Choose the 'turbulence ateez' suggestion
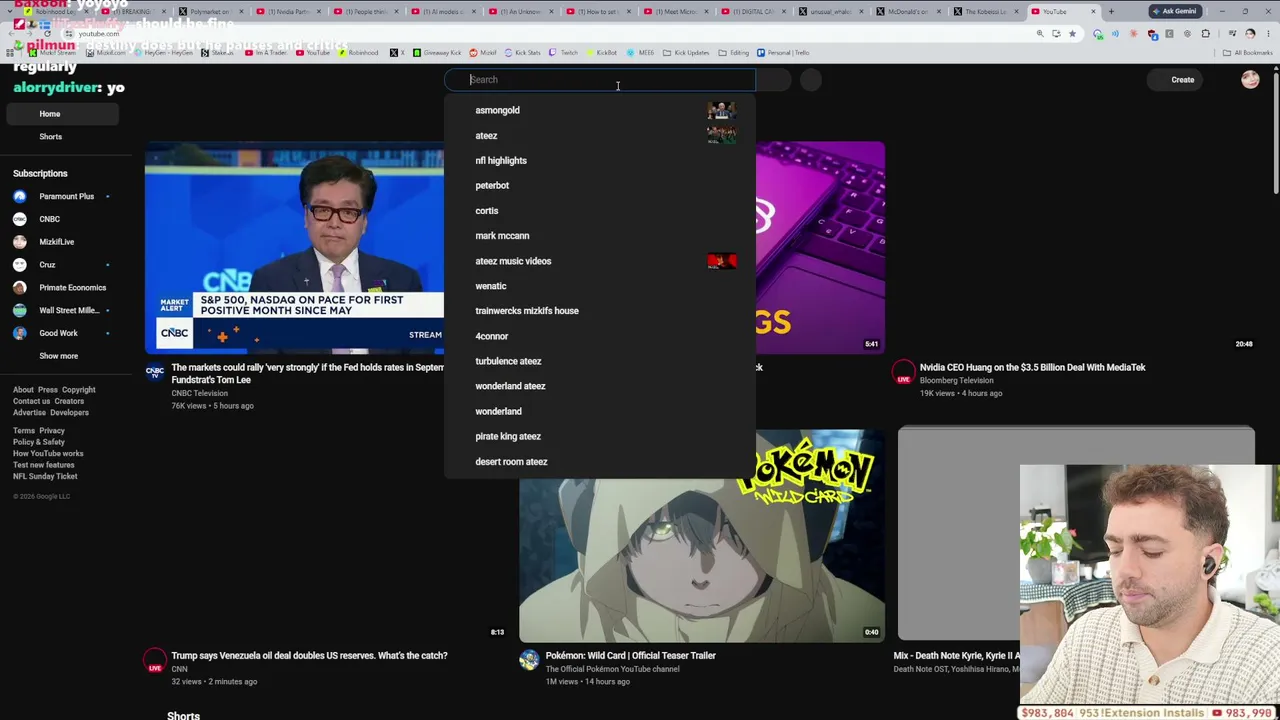Image resolution: width=1280 pixels, height=720 pixels. [600, 361]
